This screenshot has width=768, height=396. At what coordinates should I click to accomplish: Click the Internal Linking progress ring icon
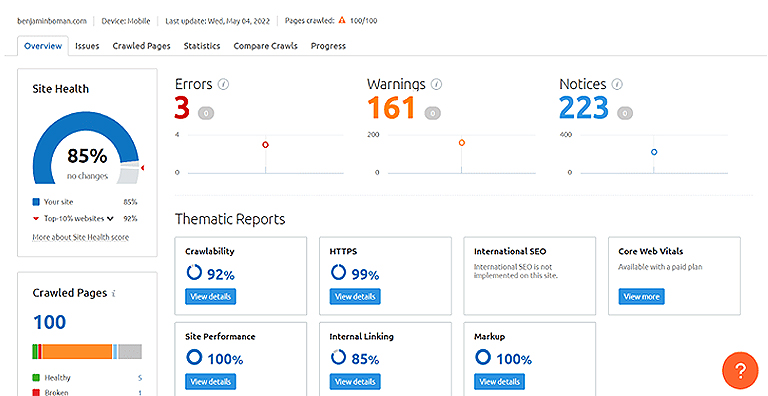(x=338, y=357)
